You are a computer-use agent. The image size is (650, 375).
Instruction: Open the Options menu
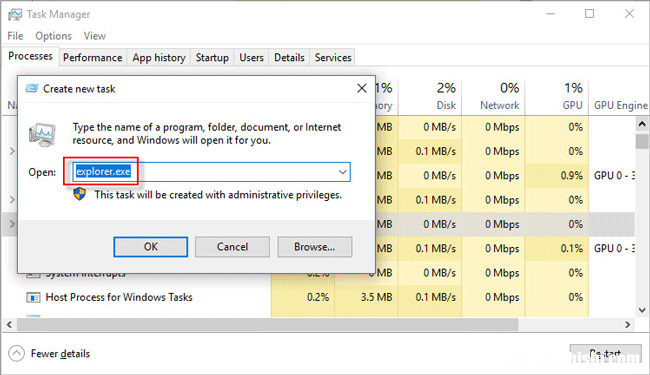coord(53,36)
